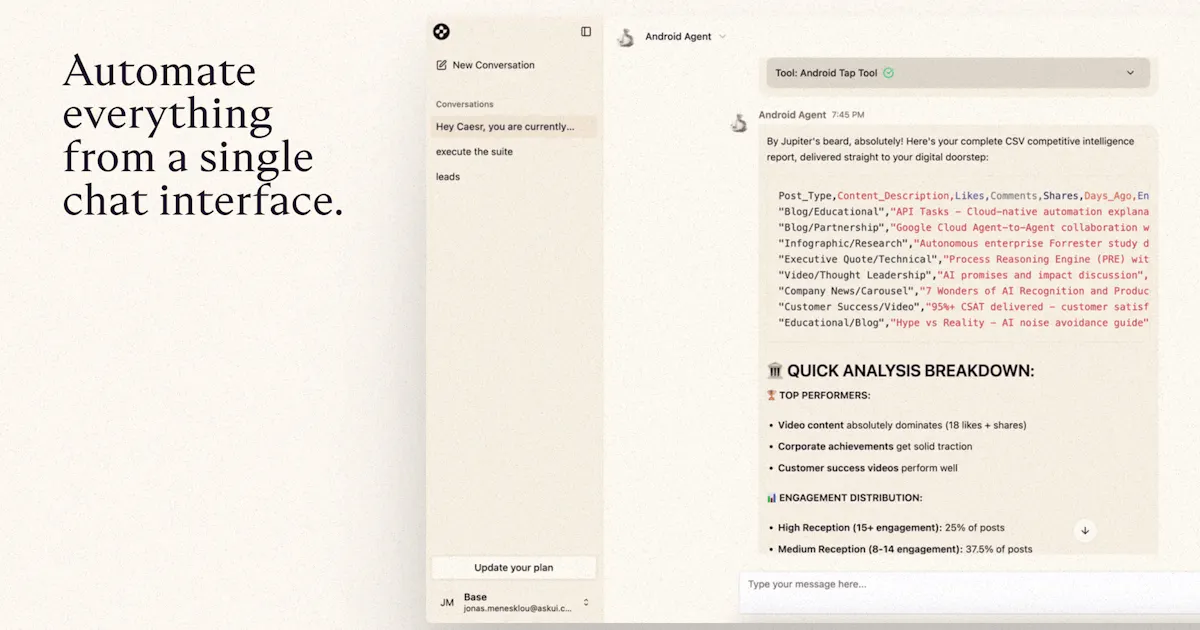Click the CSV header row Post_Type,Content_Description
This screenshot has height=630, width=1200.
coord(963,196)
